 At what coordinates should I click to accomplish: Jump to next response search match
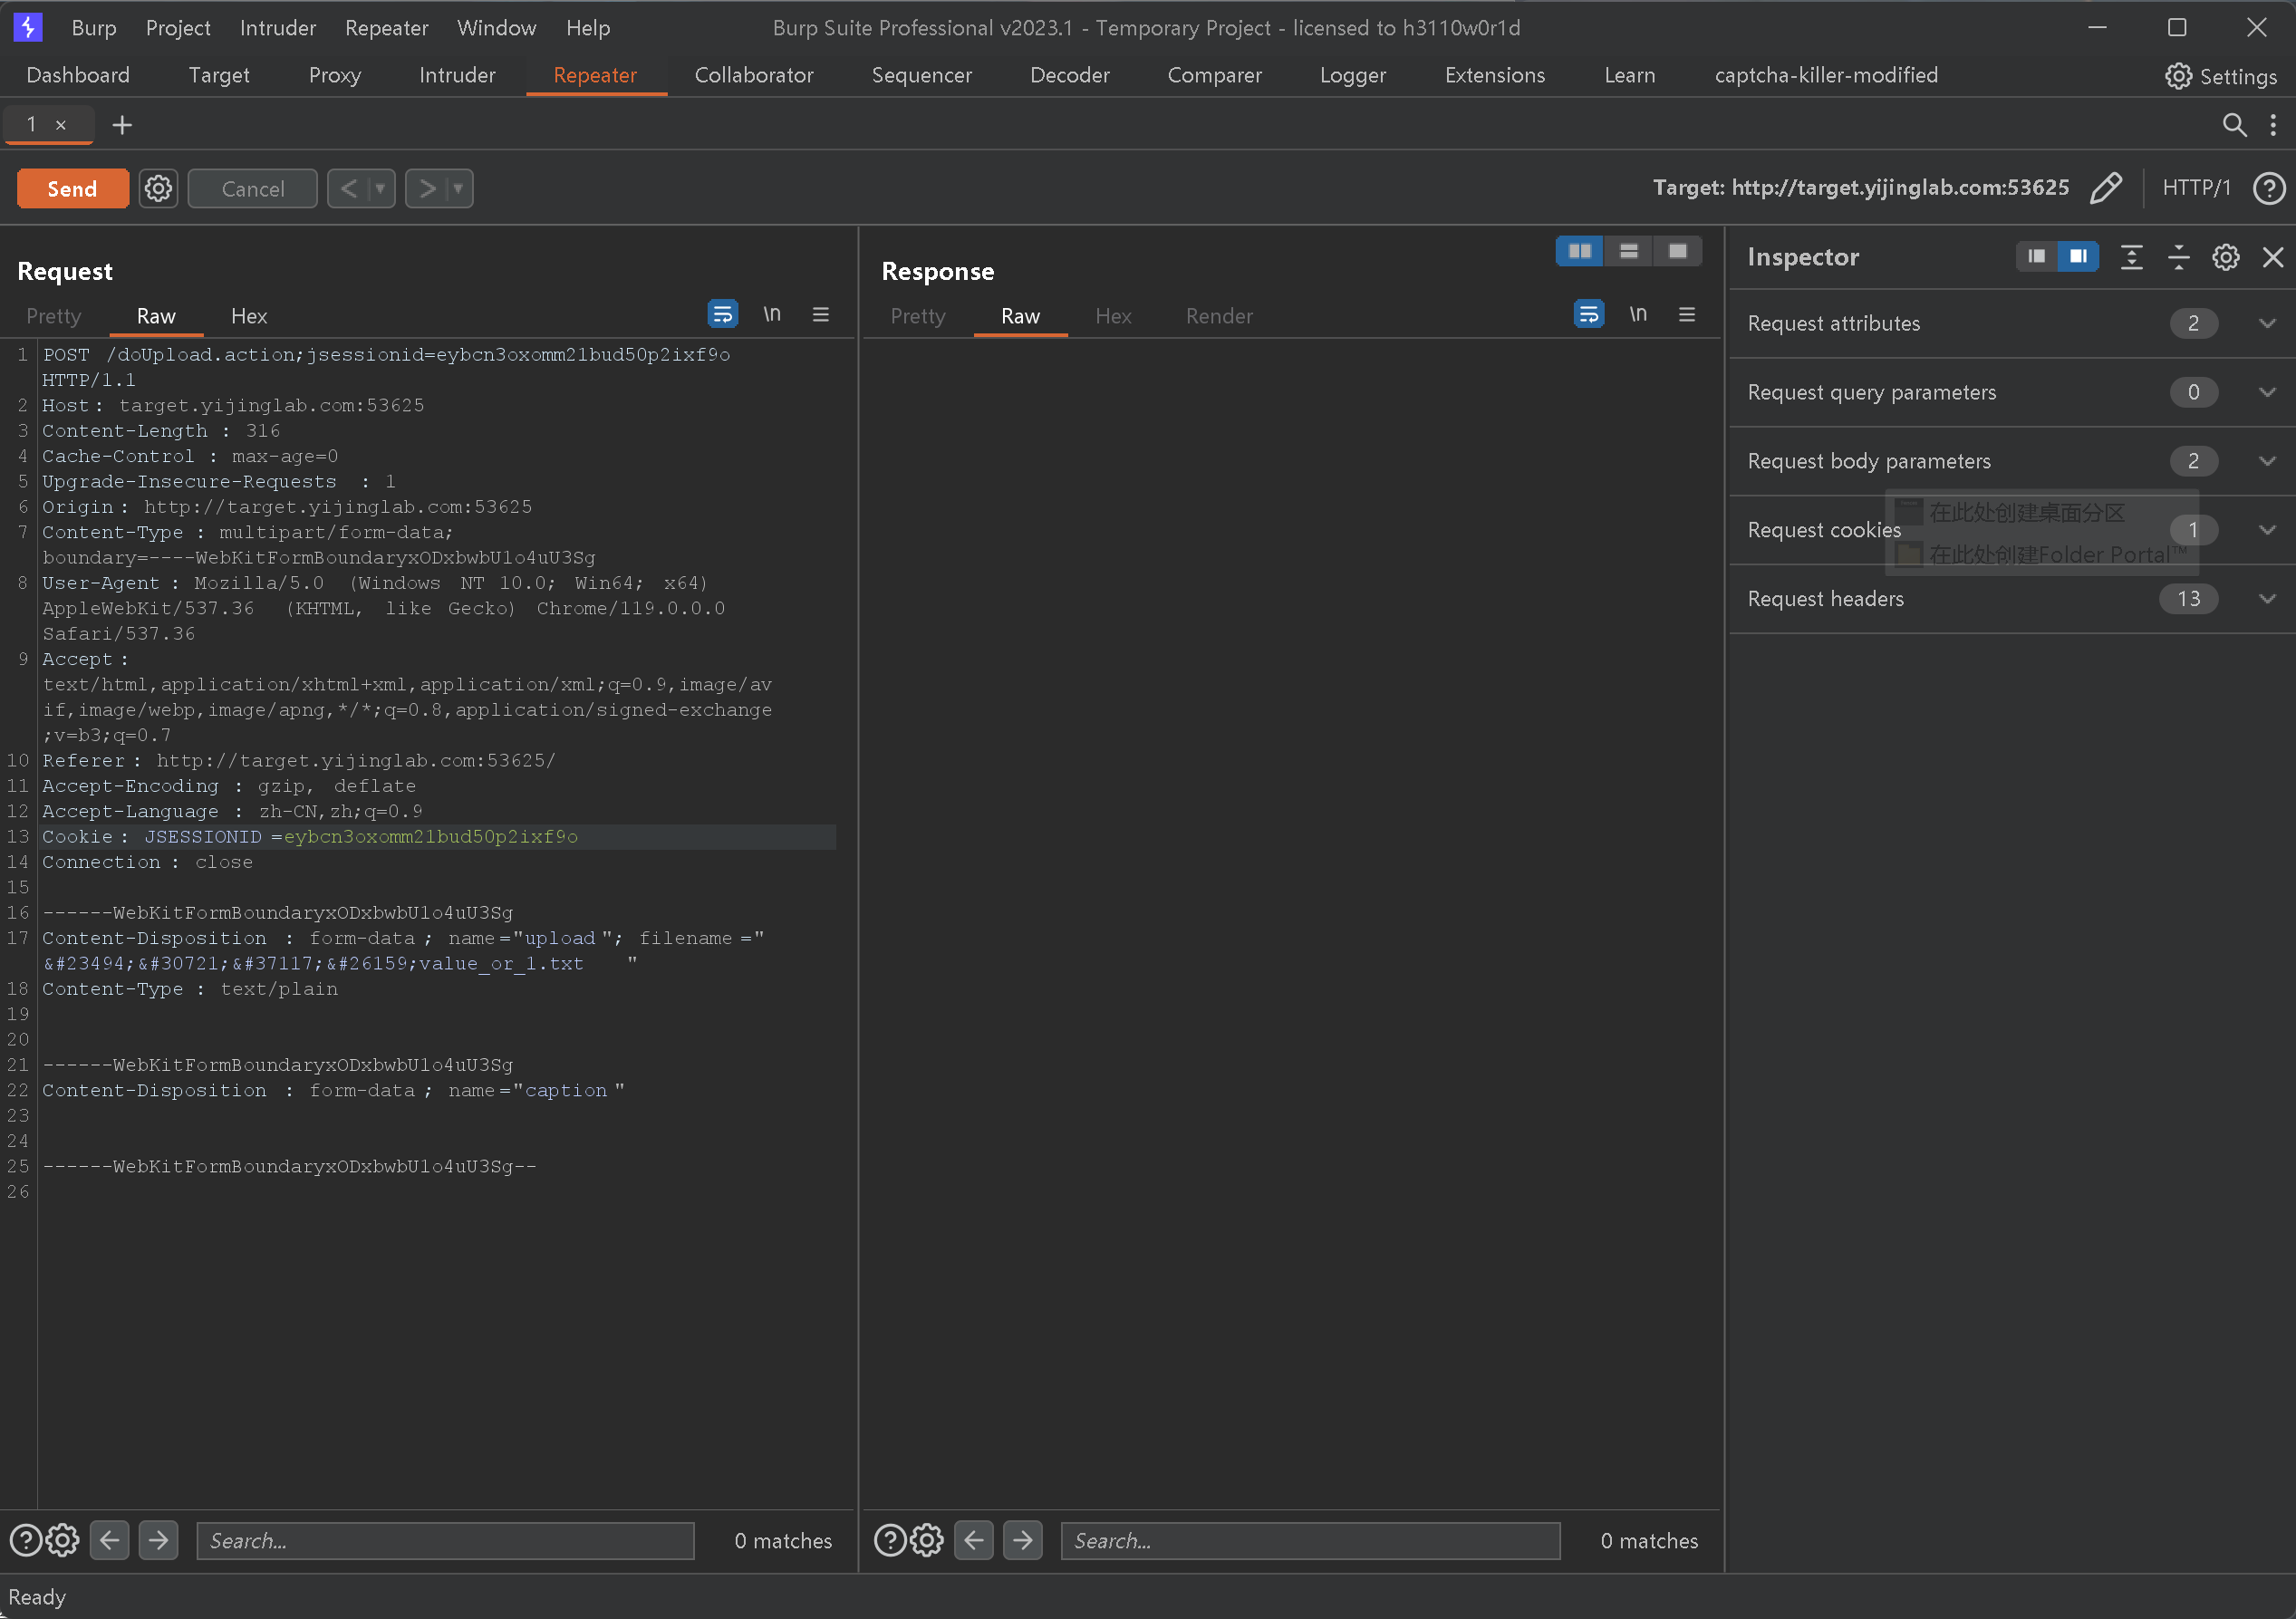coord(1022,1540)
